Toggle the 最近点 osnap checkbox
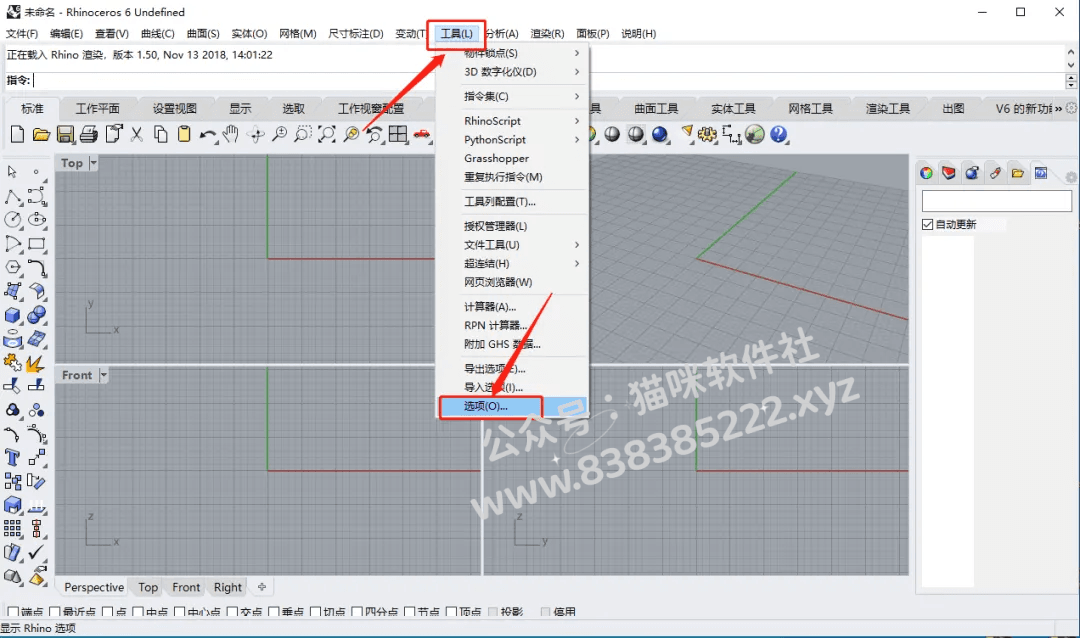The height and width of the screenshot is (638, 1080). (x=55, y=612)
